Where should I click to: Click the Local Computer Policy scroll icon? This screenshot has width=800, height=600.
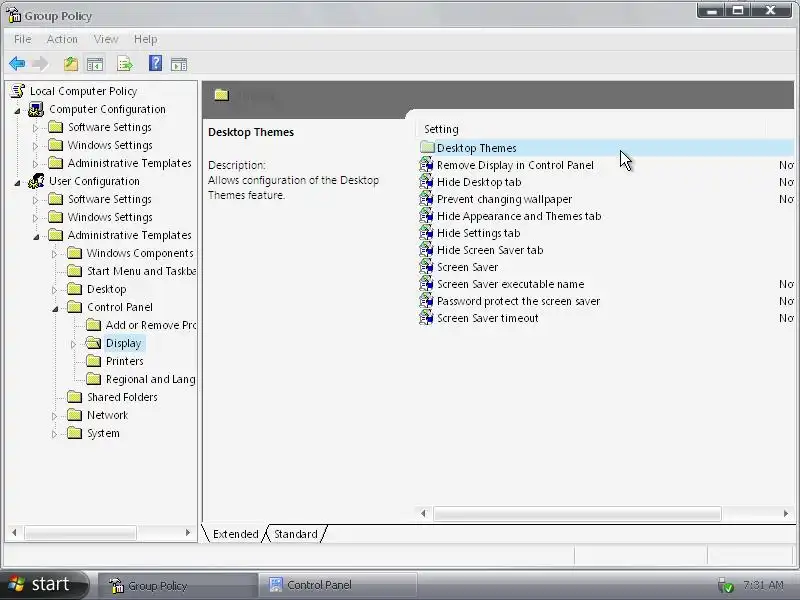18,91
